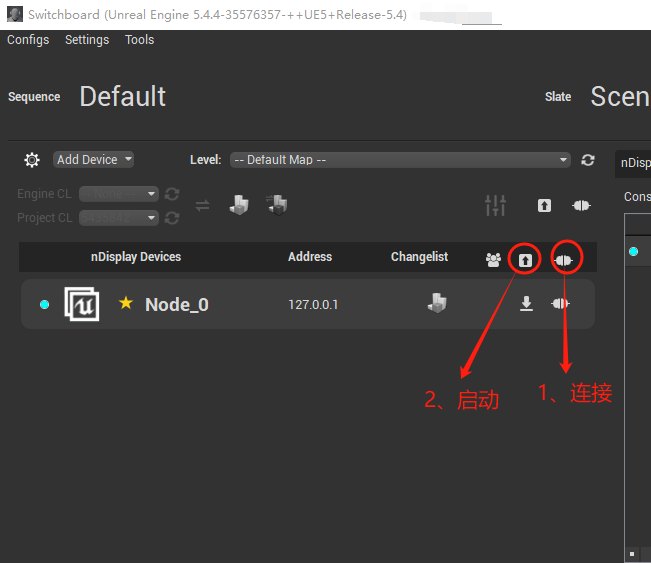This screenshot has height=563, width=651.
Task: Click the nDisplay Devices column header
Action: pos(136,257)
